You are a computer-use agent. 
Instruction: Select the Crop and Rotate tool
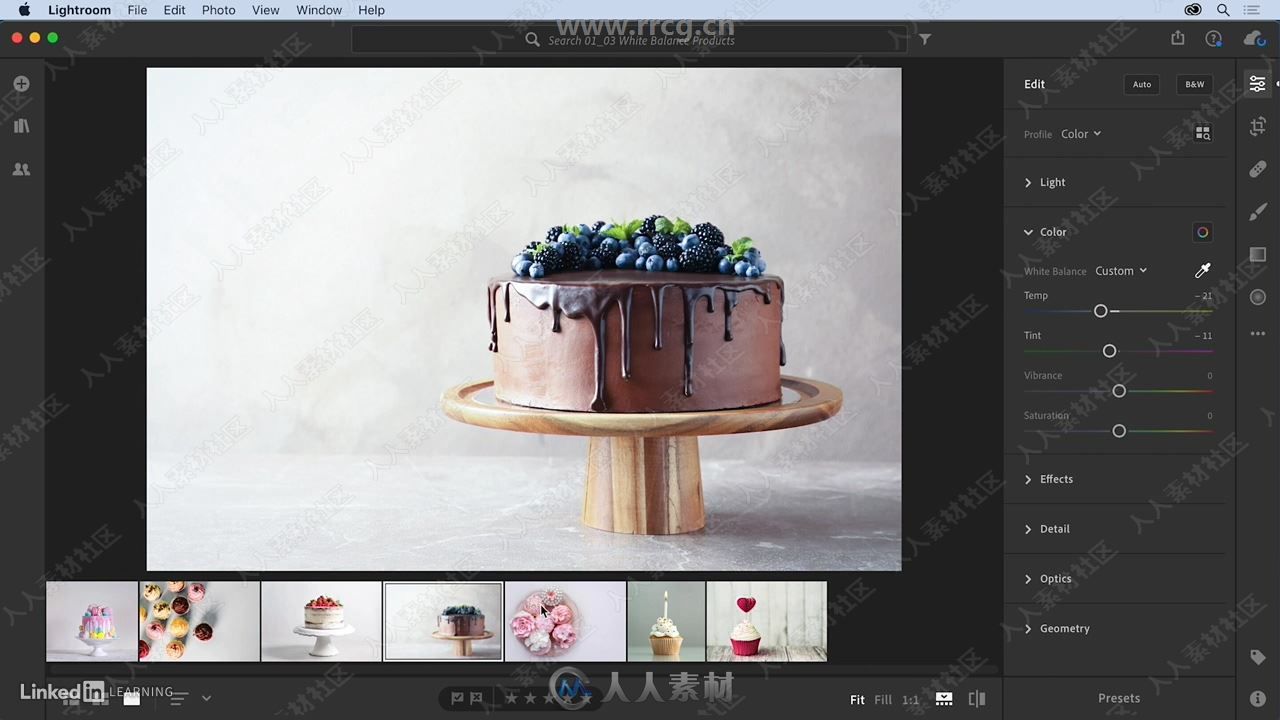(x=1258, y=127)
